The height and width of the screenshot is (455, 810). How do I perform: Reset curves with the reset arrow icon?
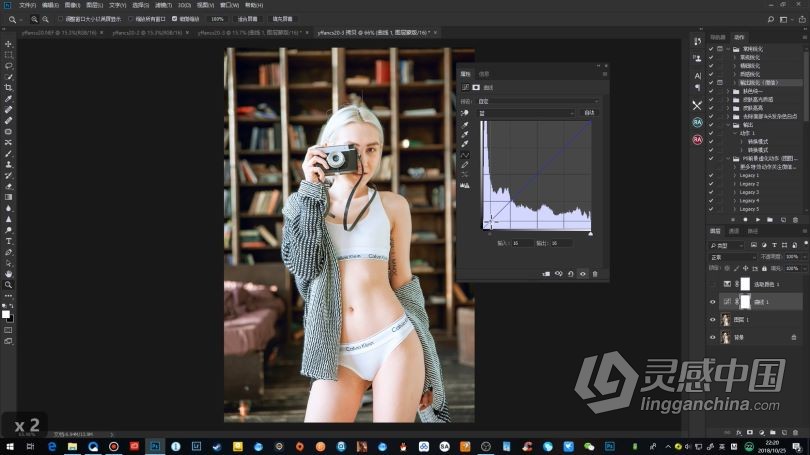570,273
